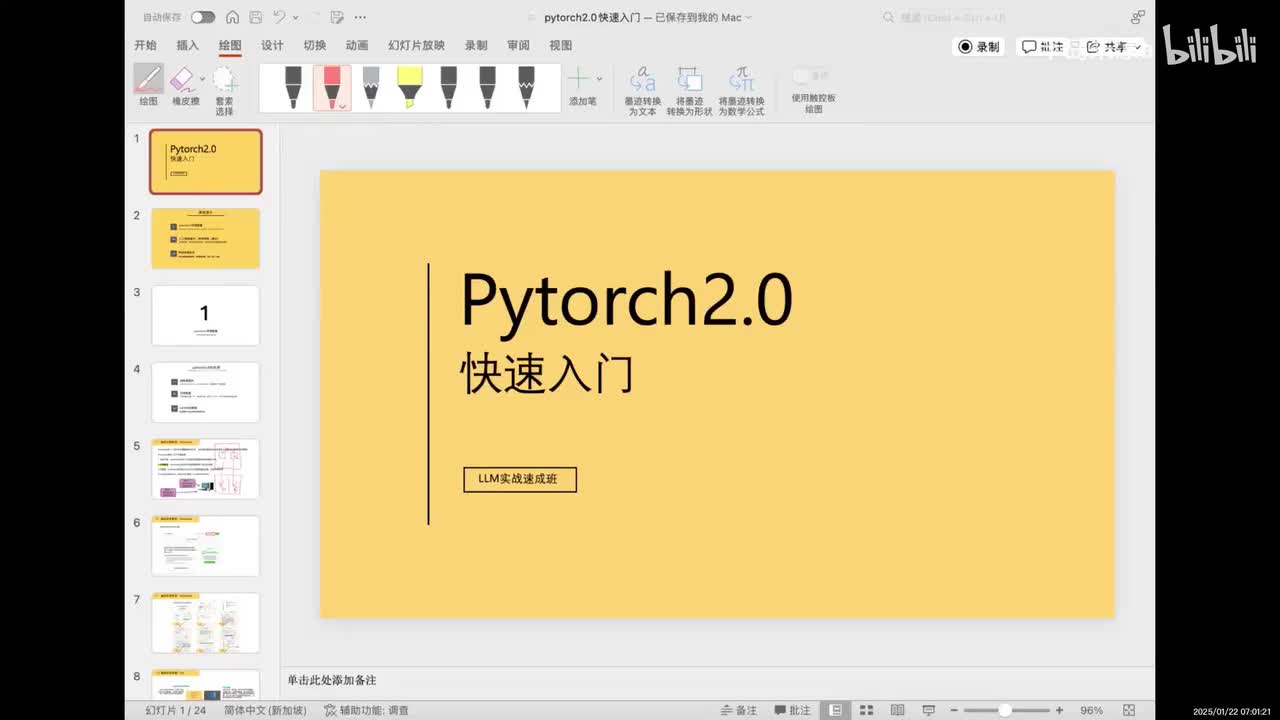Open Eraser dropdown arrow

pos(202,78)
